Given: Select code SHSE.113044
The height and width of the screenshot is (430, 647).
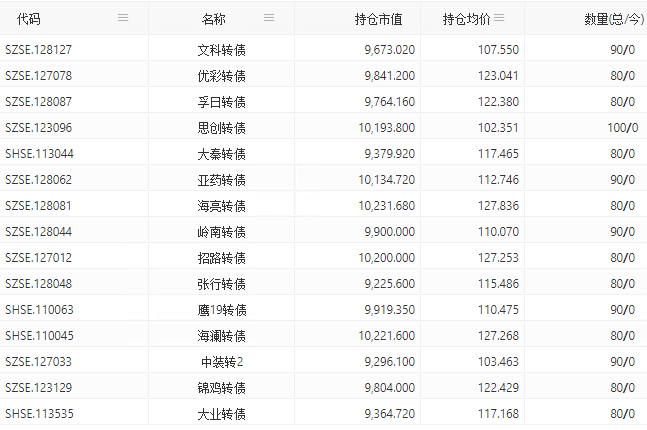Looking at the screenshot, I should click(39, 154).
